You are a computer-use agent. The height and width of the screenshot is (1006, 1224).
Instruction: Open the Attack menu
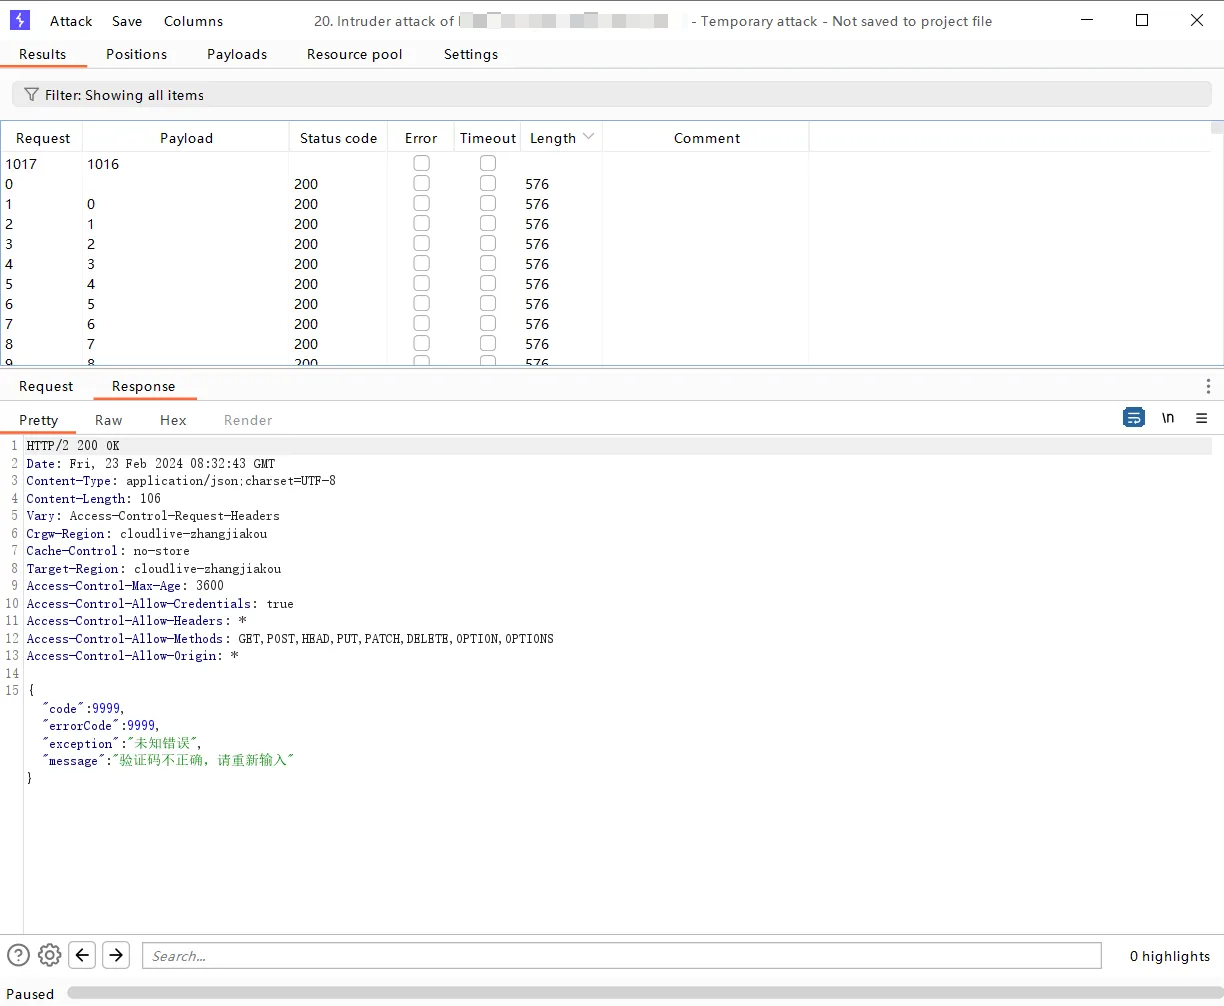[71, 21]
